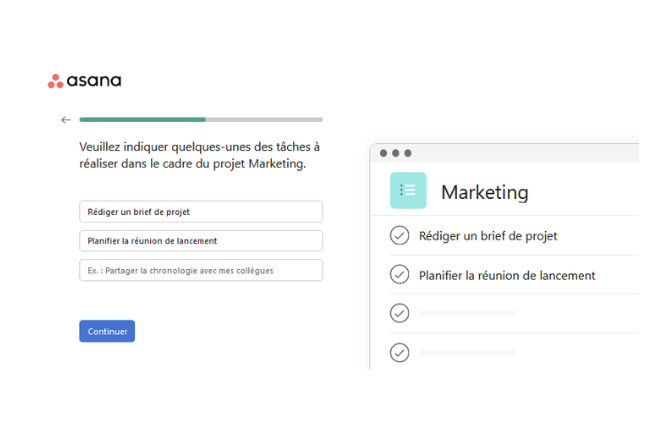Image resolution: width=668 pixels, height=428 pixels.
Task: Click the first dot in preview window titlebar
Action: (384, 153)
